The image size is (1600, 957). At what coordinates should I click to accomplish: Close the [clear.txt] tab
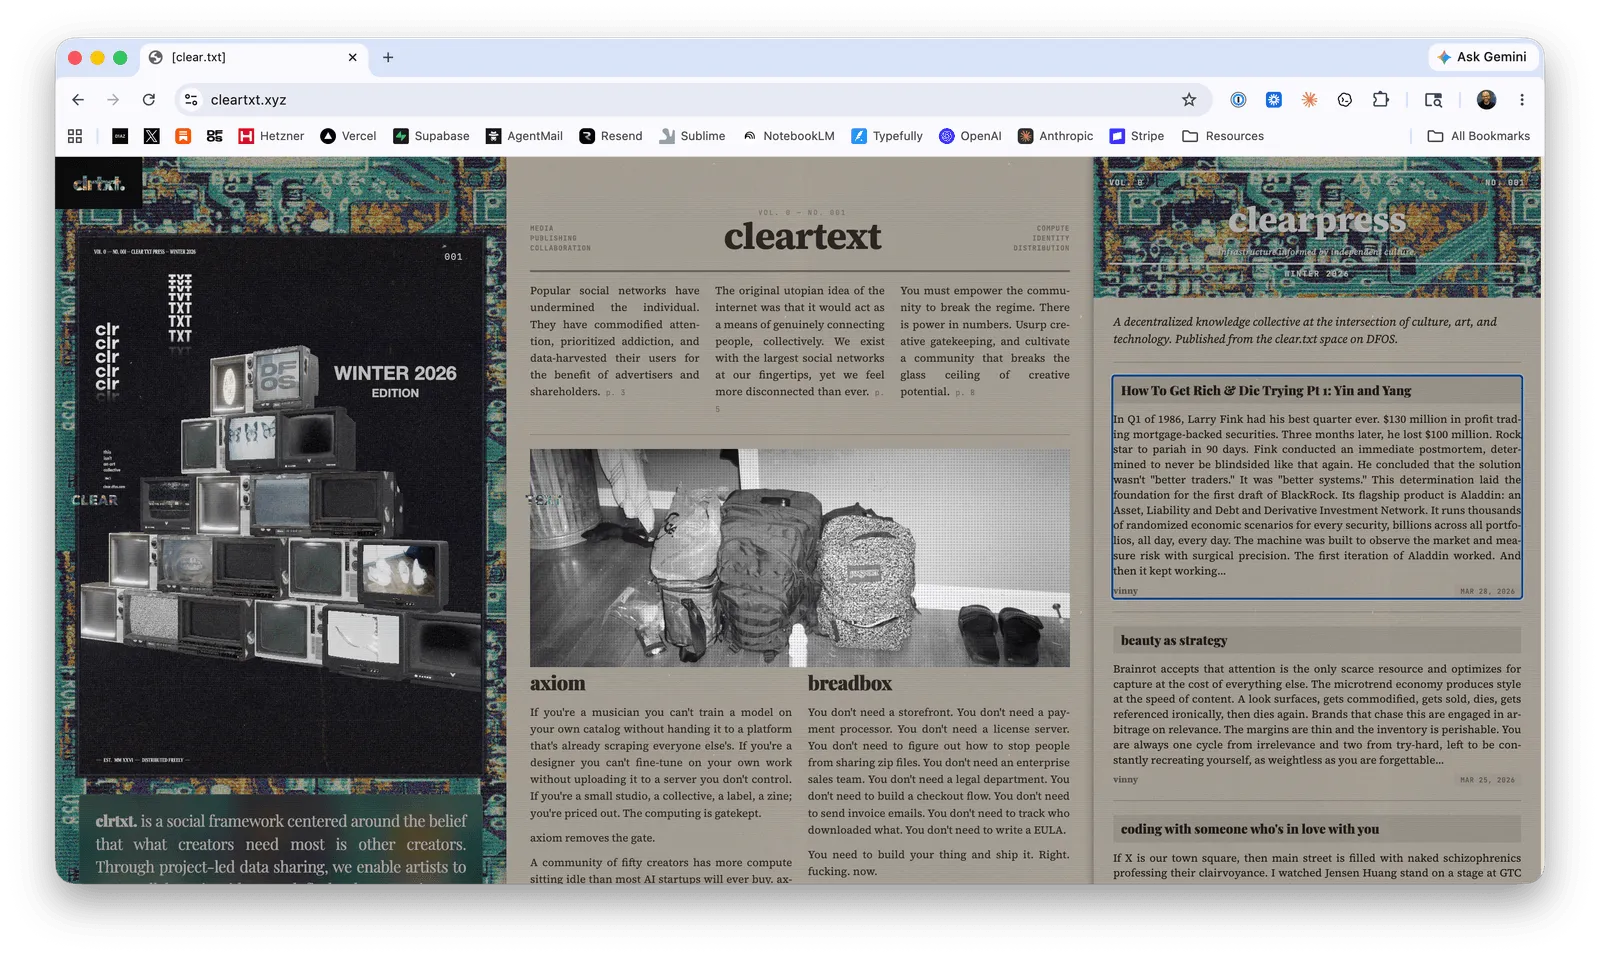(352, 57)
